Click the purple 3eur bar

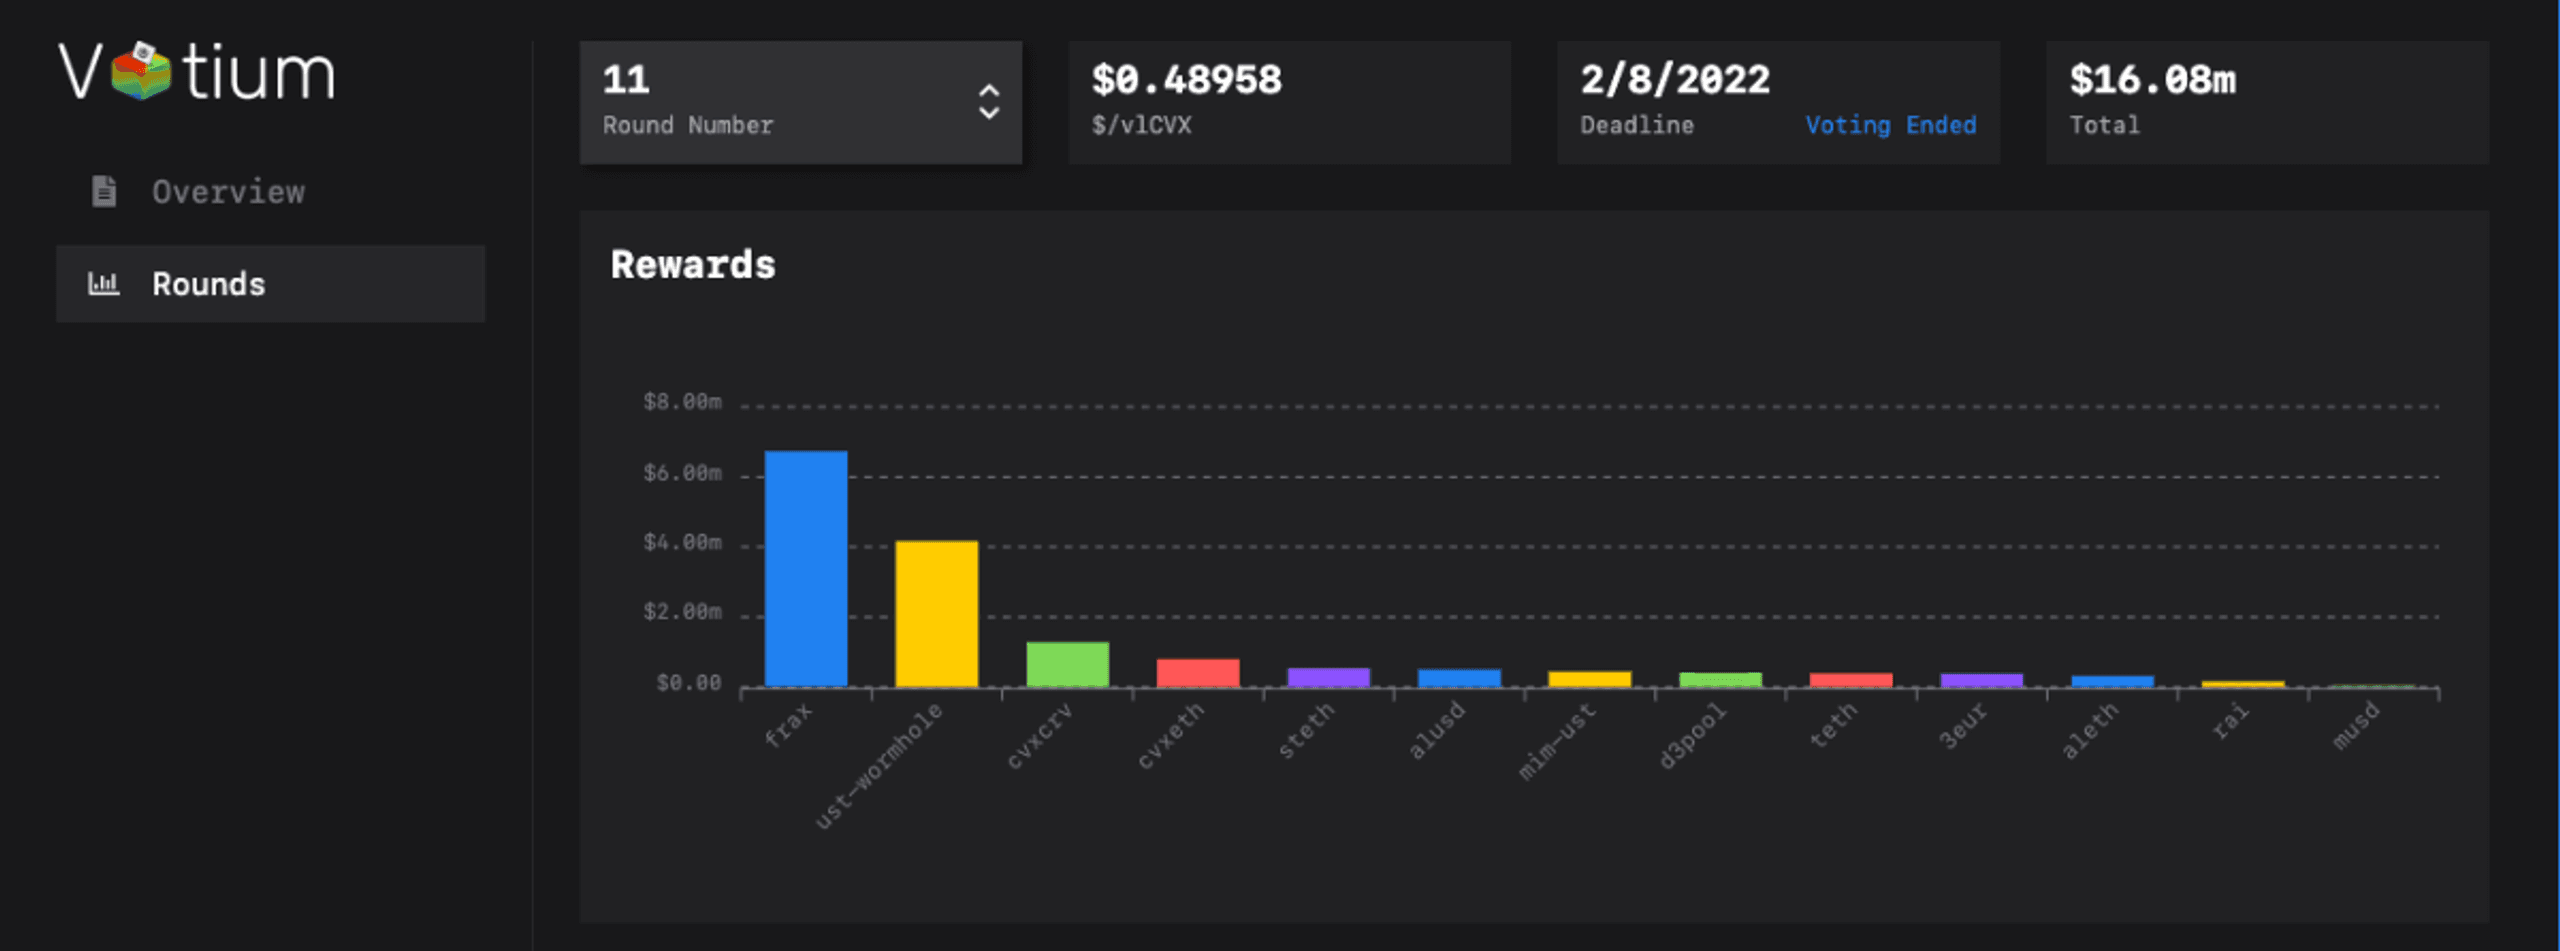point(1982,680)
